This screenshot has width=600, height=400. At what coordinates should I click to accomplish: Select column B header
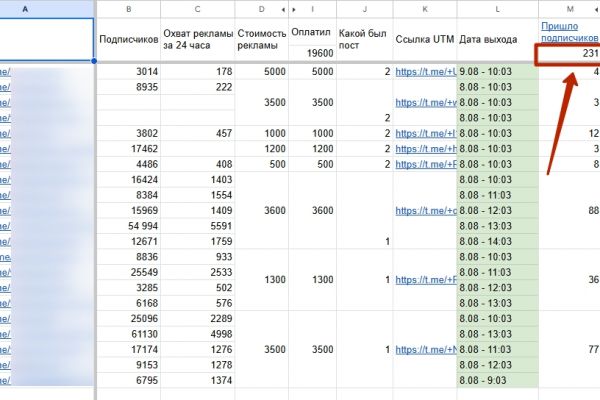point(129,9)
